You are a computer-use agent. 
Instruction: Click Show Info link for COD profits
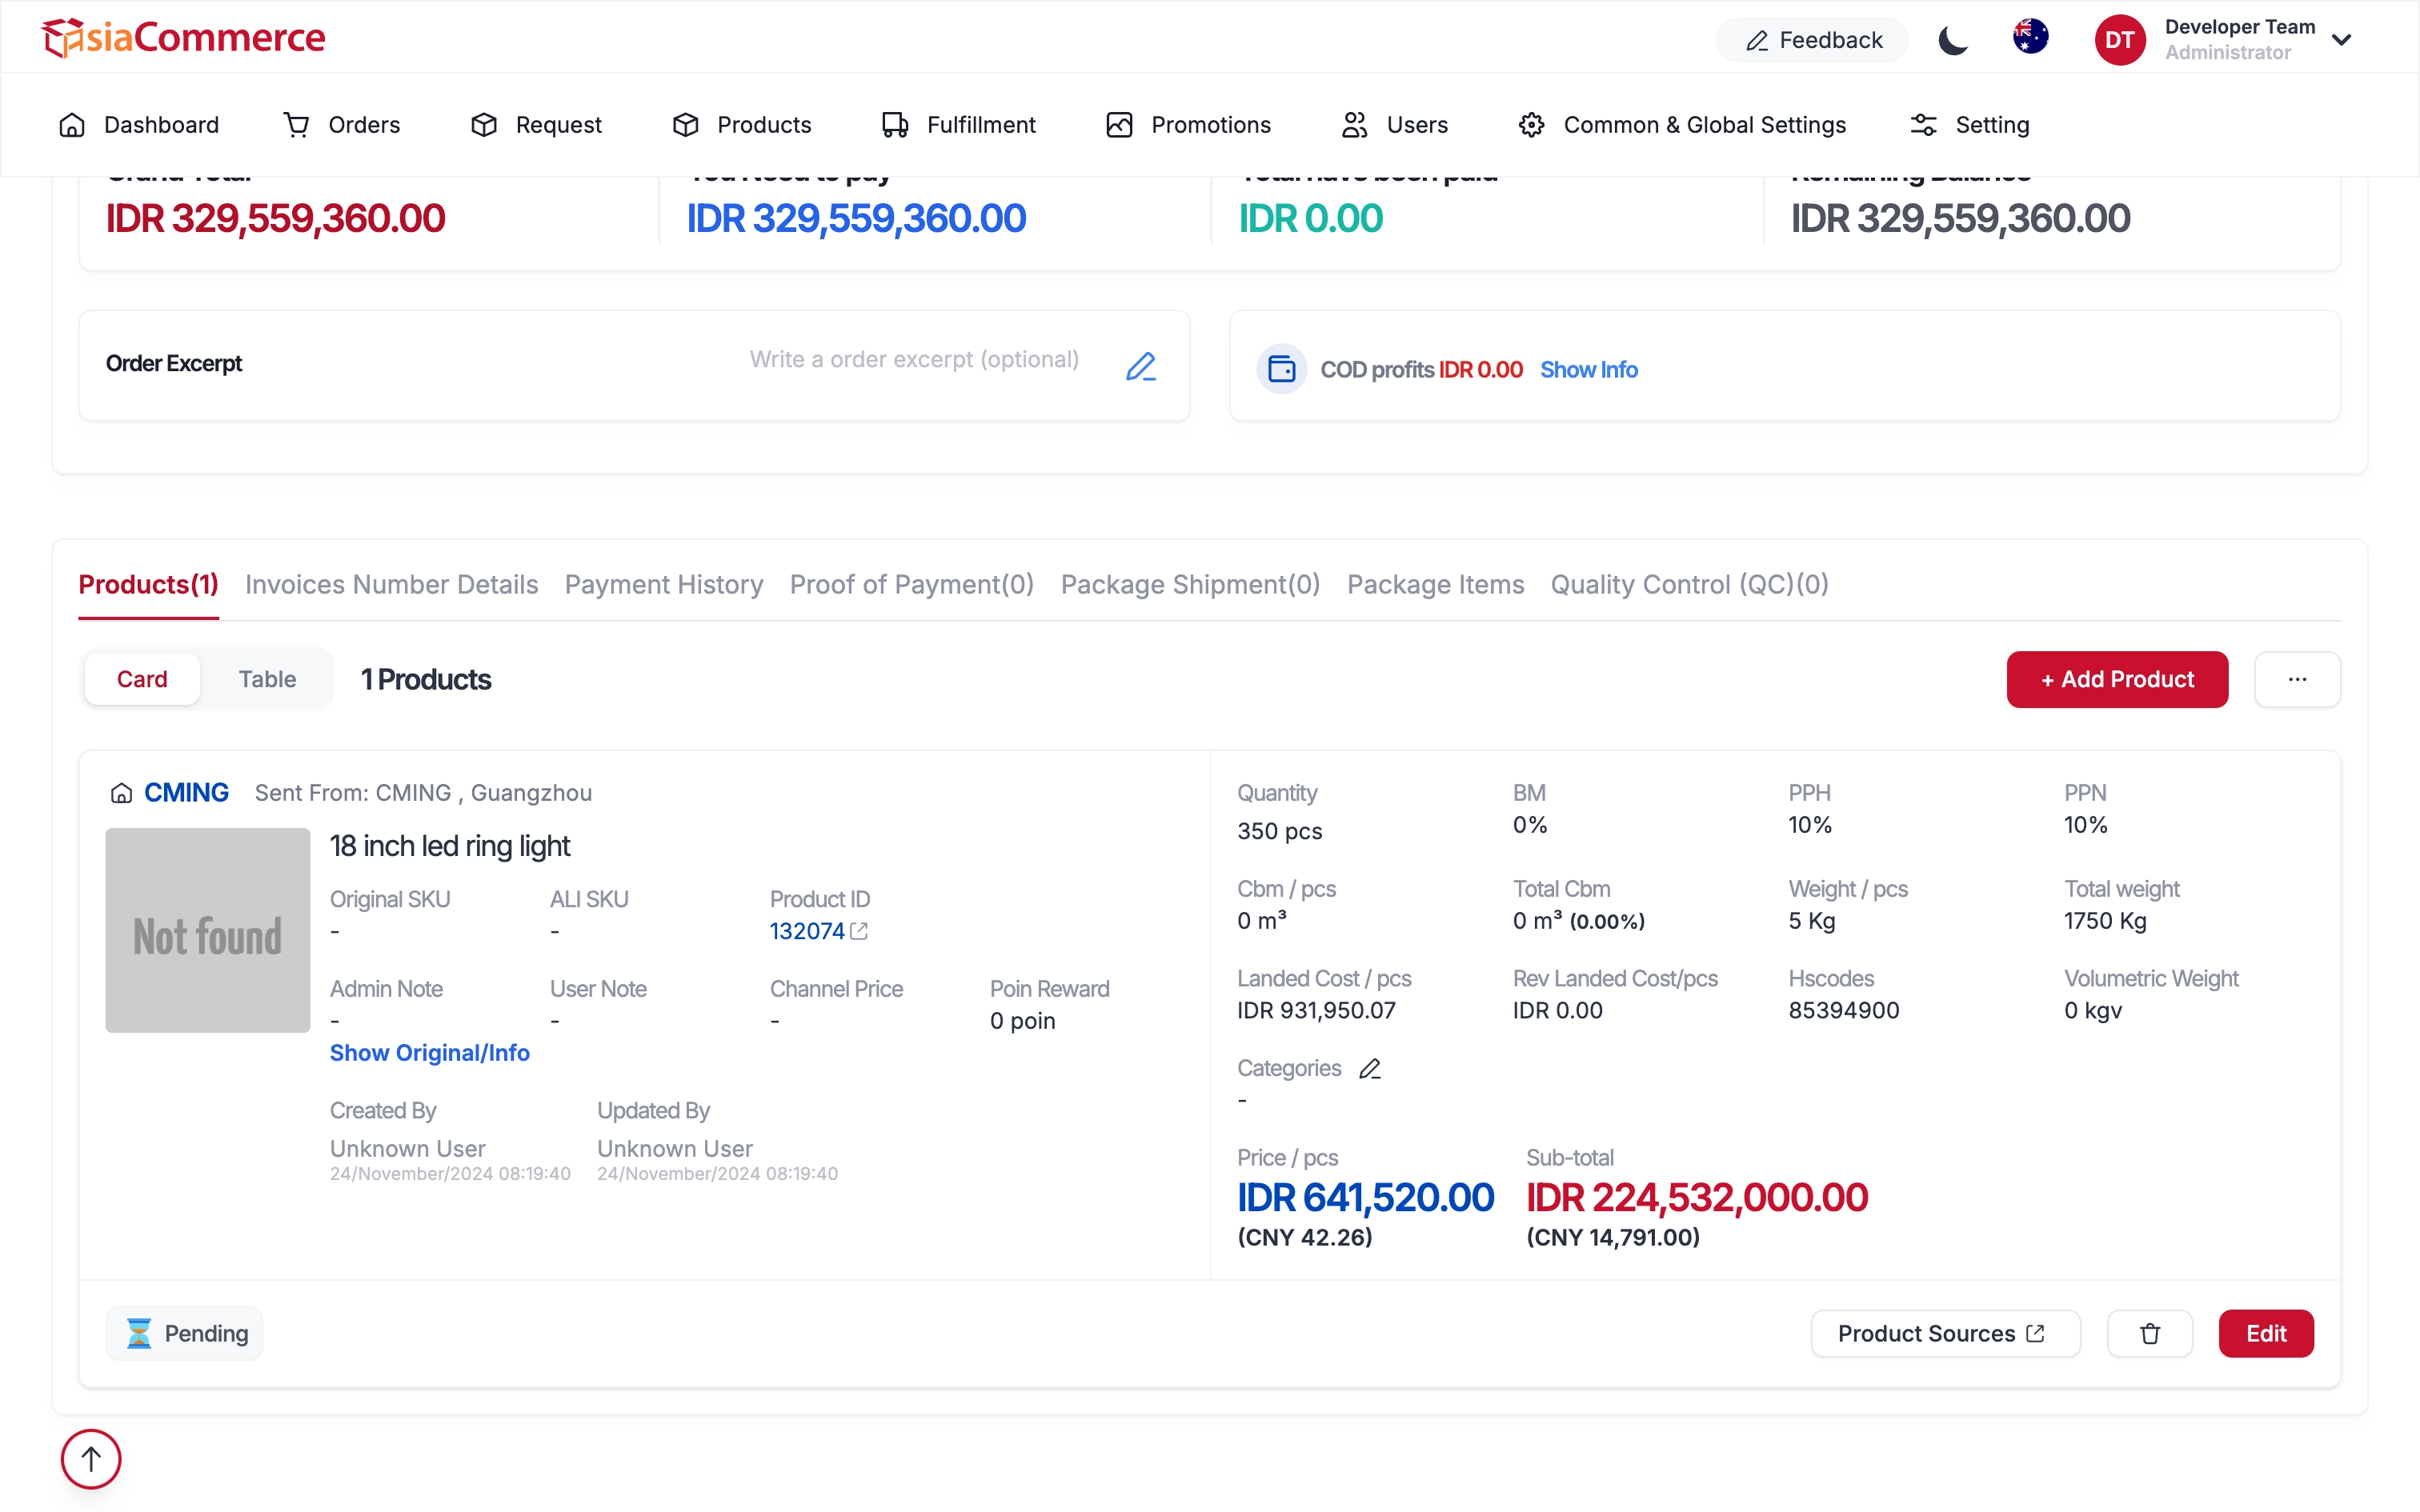(x=1588, y=369)
